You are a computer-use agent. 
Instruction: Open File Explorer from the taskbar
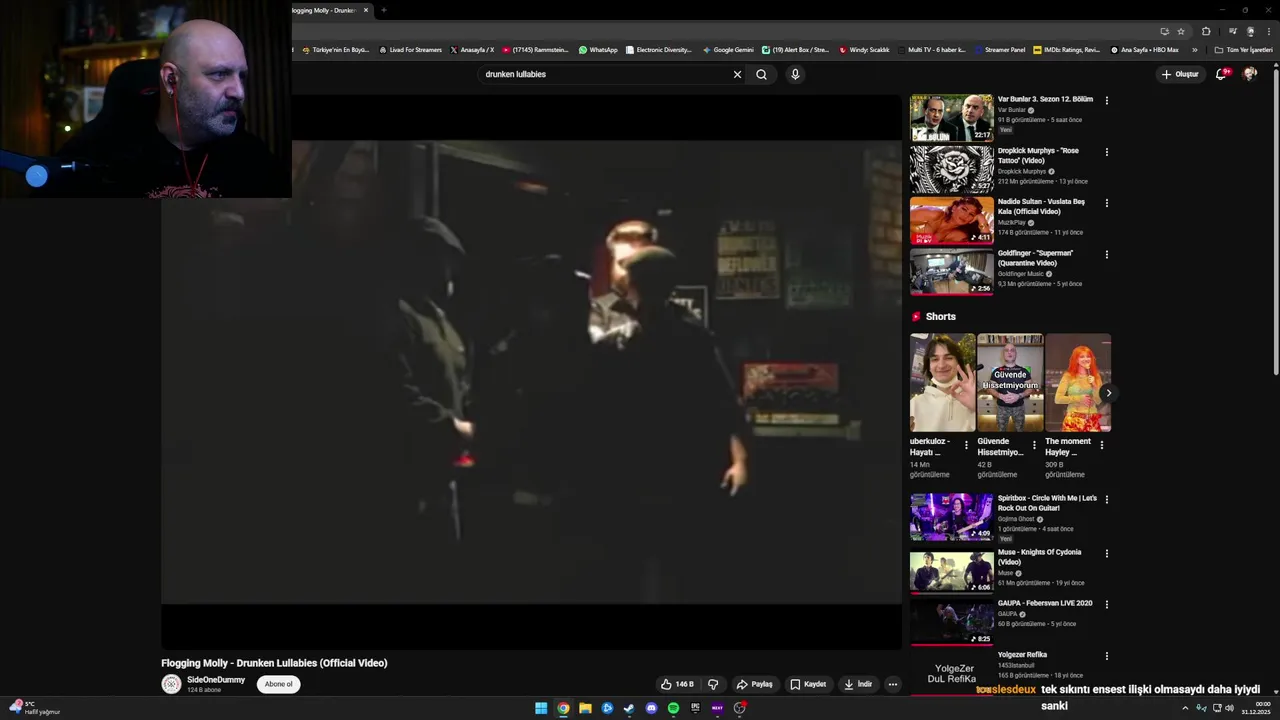click(585, 708)
